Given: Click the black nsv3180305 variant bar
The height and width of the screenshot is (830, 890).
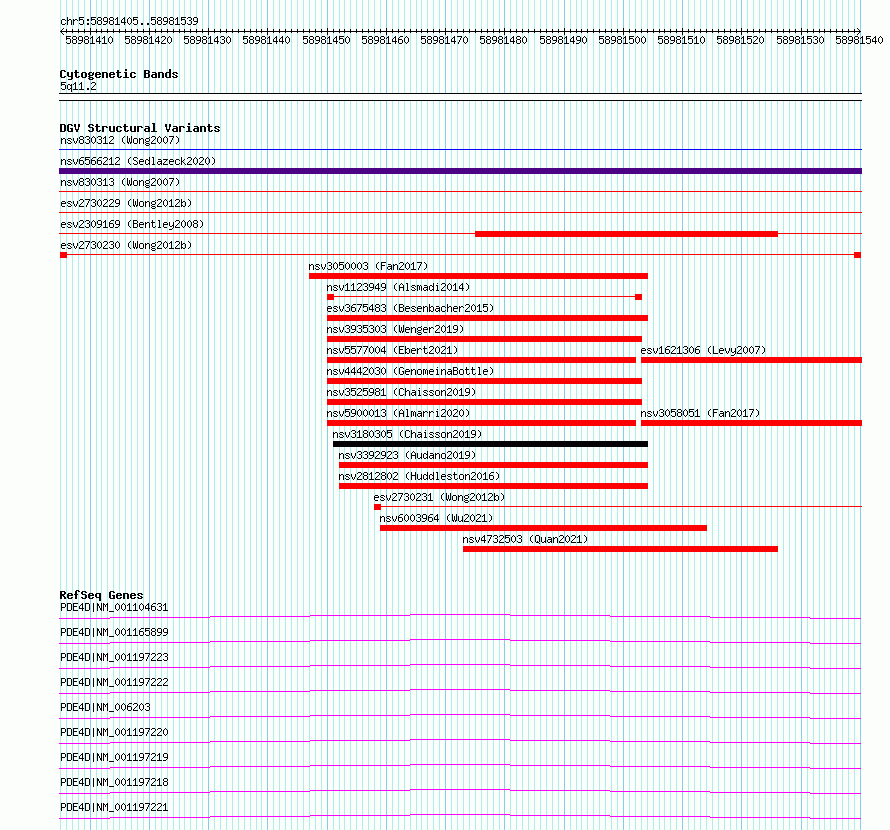Looking at the screenshot, I should pyautogui.click(x=490, y=444).
